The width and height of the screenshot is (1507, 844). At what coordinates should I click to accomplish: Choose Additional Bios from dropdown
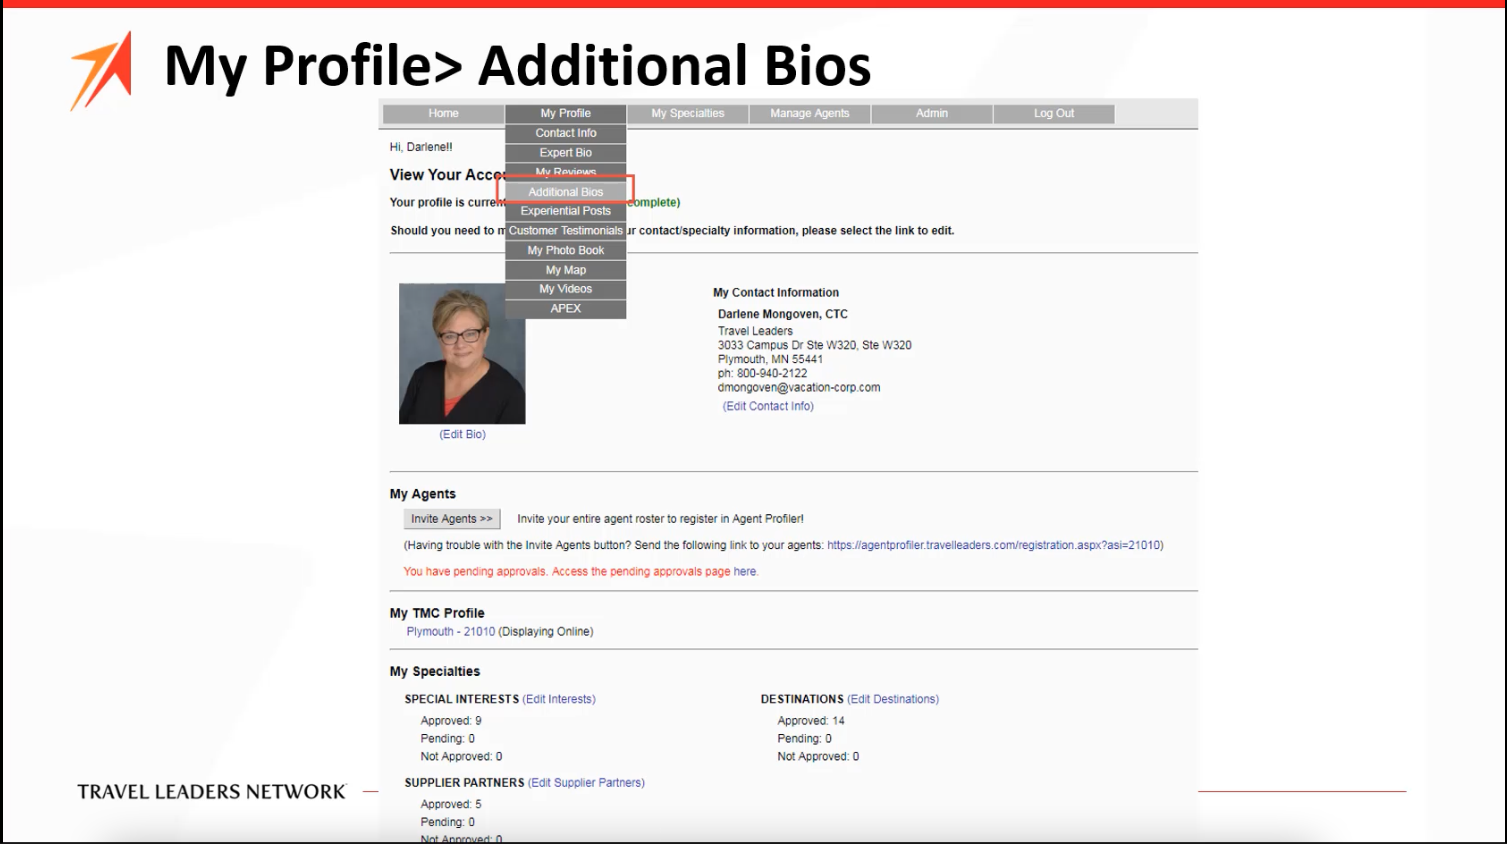[x=566, y=192]
